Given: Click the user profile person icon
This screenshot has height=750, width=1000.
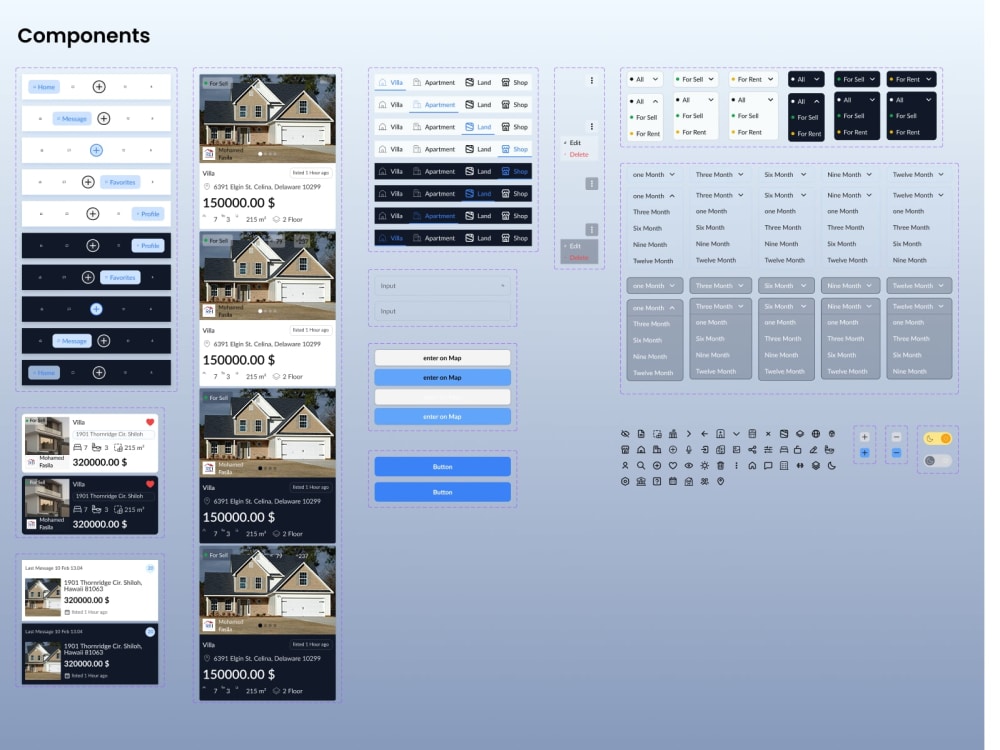Looking at the screenshot, I should 625,466.
